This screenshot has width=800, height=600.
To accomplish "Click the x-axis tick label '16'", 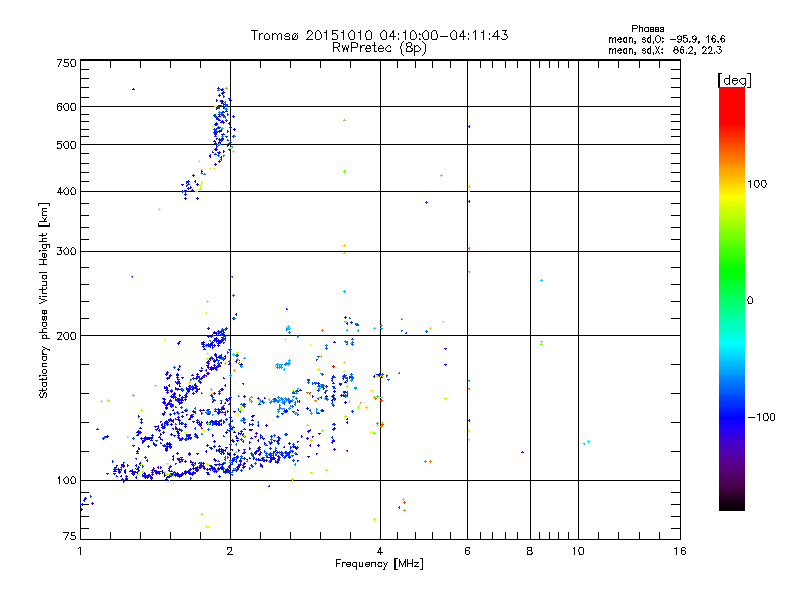I will [680, 551].
